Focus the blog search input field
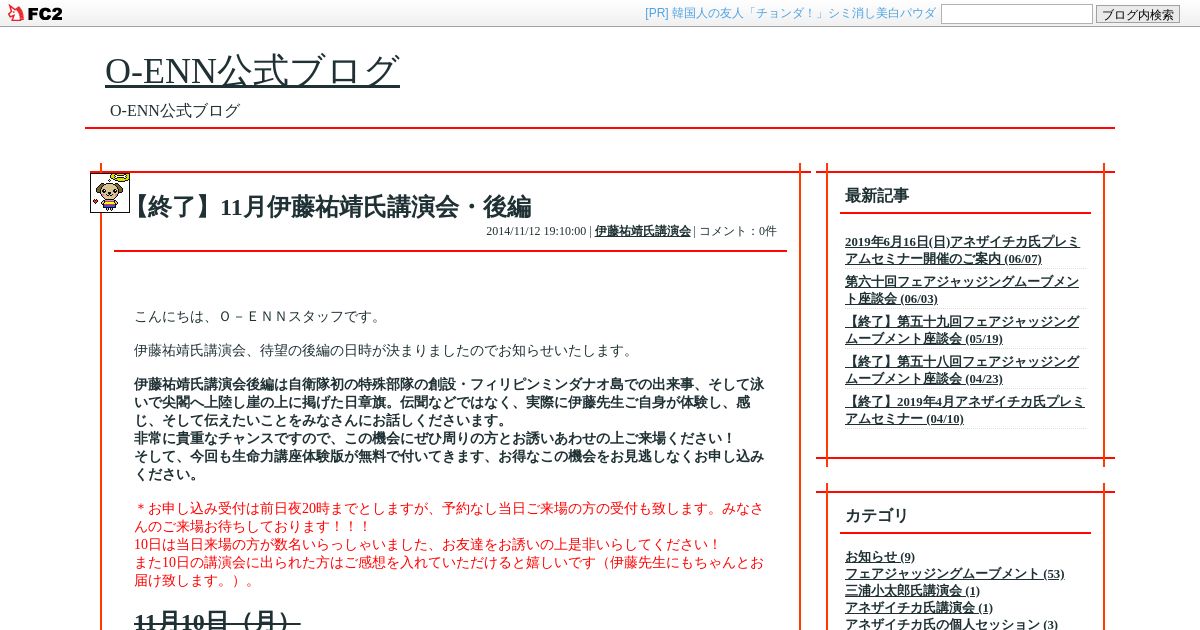 (1016, 14)
